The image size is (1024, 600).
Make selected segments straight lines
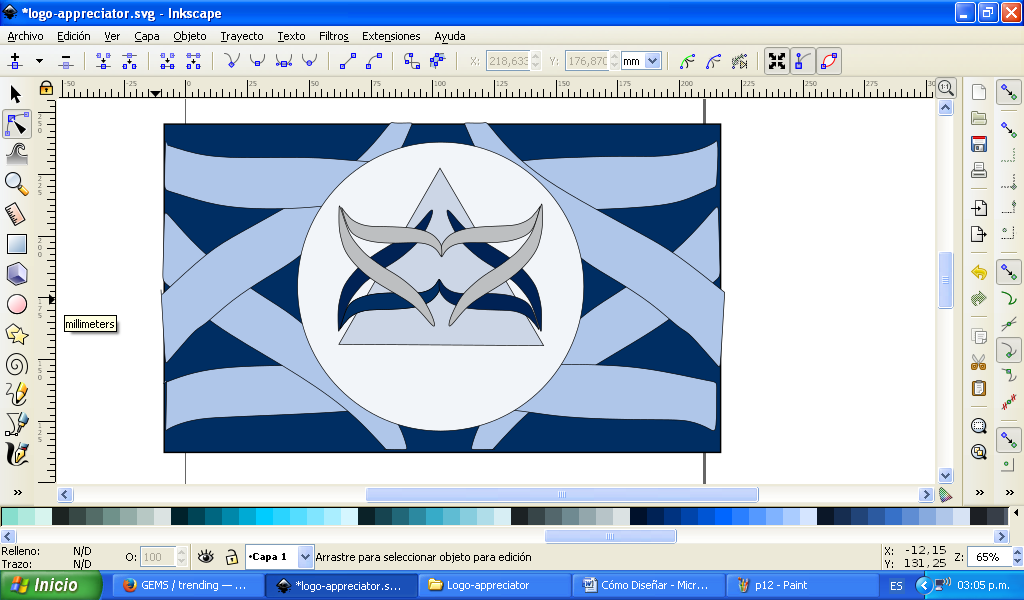coord(347,61)
